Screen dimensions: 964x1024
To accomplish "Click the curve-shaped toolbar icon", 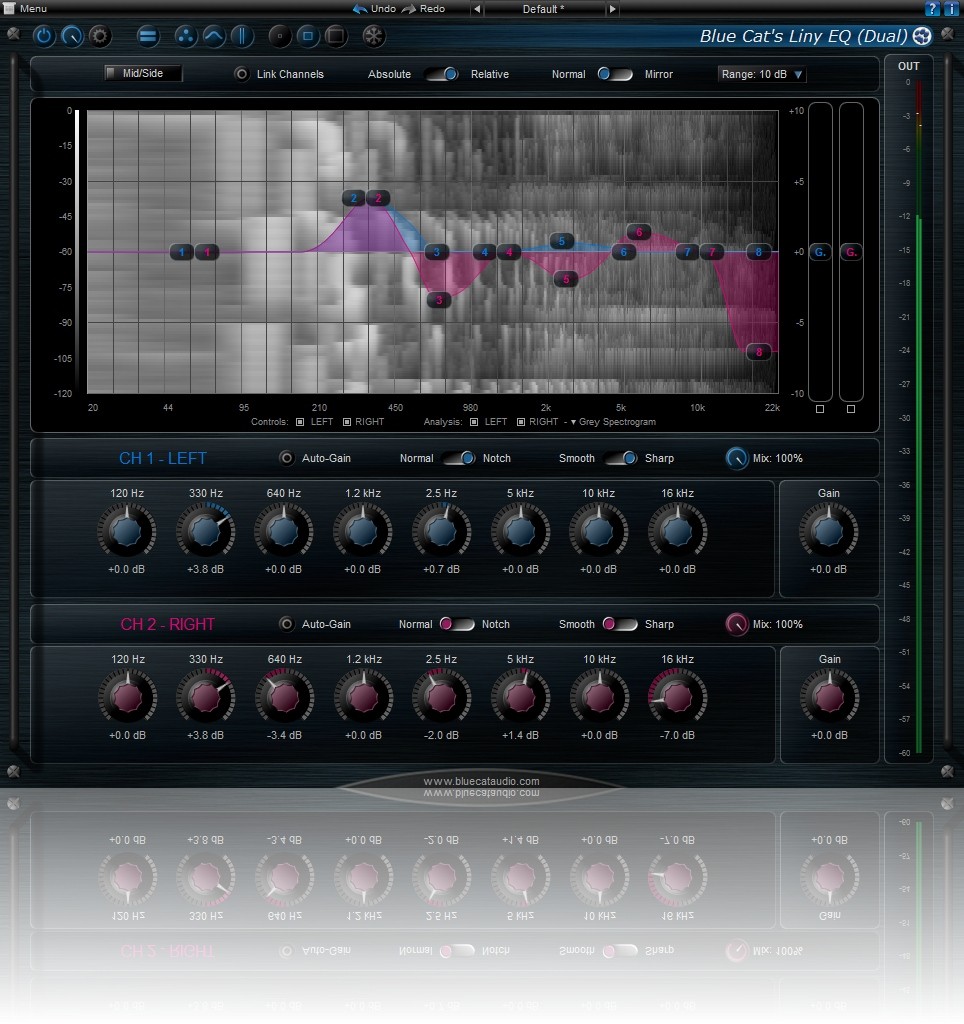I will pos(214,36).
